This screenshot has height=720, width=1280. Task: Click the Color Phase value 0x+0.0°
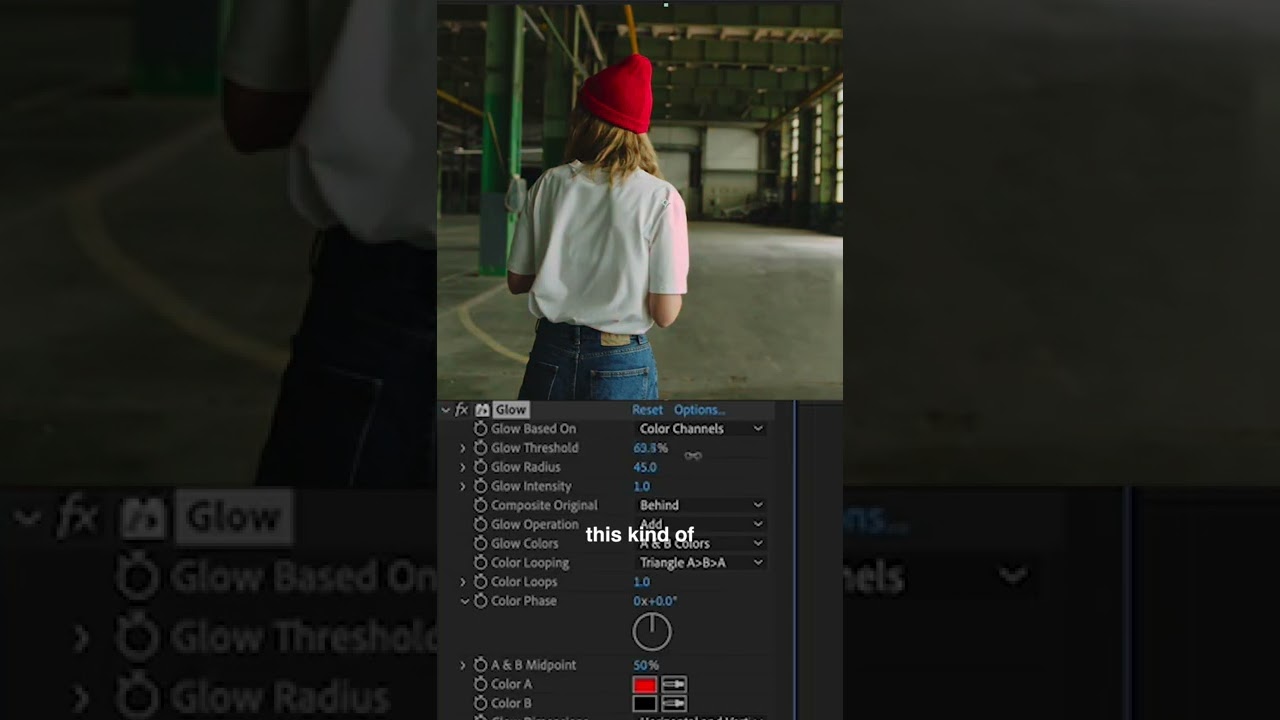[655, 601]
